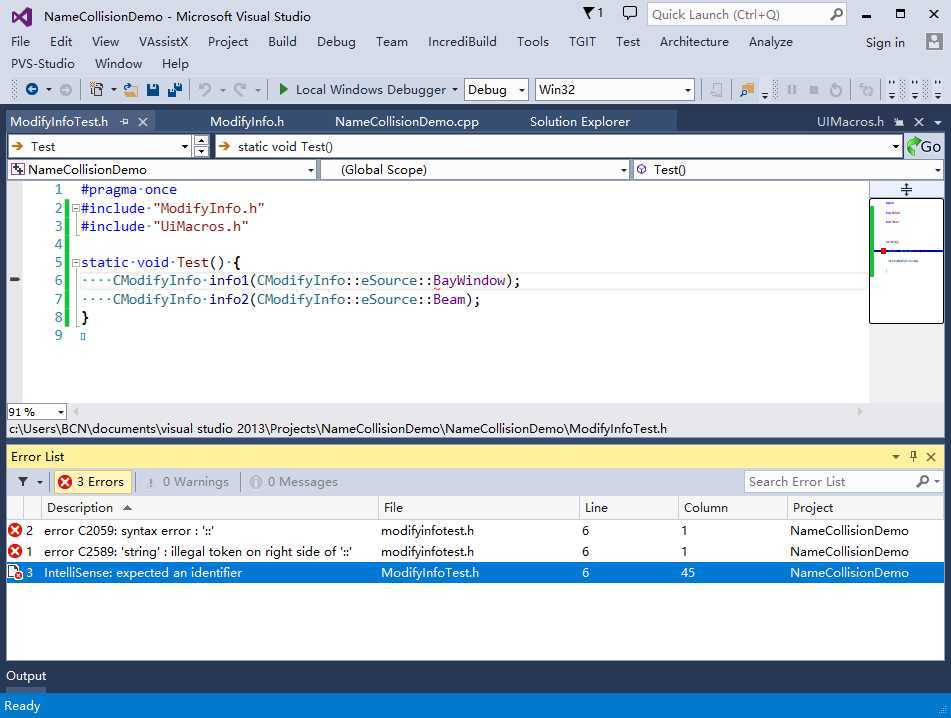Sort by the File column header

pyautogui.click(x=479, y=508)
